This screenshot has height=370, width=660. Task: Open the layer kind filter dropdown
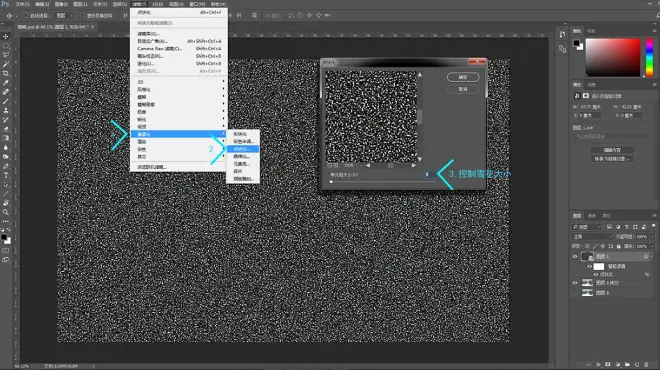coord(587,227)
